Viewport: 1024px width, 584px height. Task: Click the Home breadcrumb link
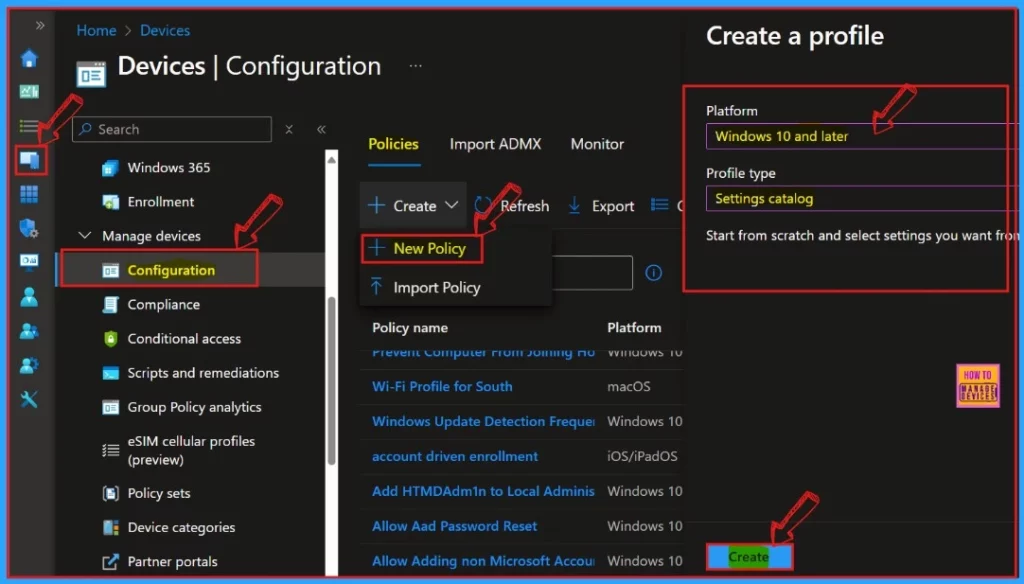(96, 31)
